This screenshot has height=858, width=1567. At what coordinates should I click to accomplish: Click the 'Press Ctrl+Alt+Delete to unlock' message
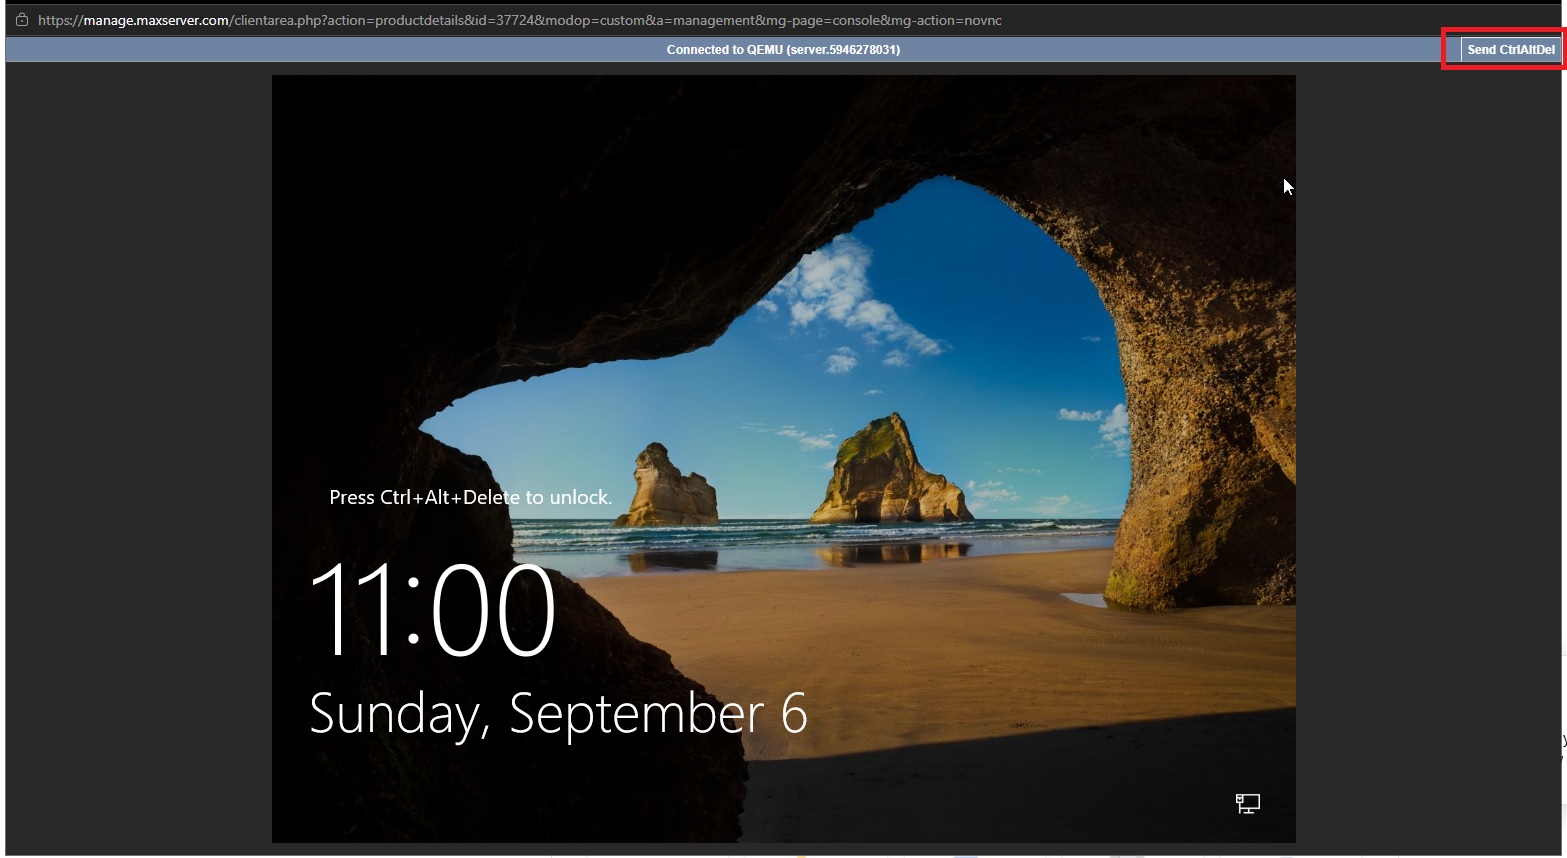pos(471,497)
